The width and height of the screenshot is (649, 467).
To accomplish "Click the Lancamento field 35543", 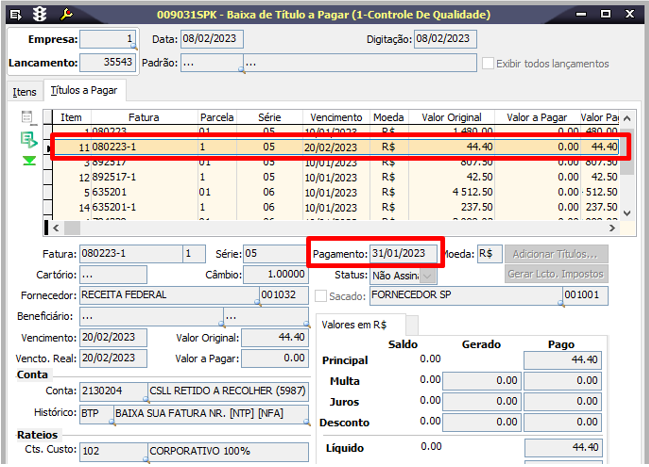I will [107, 62].
